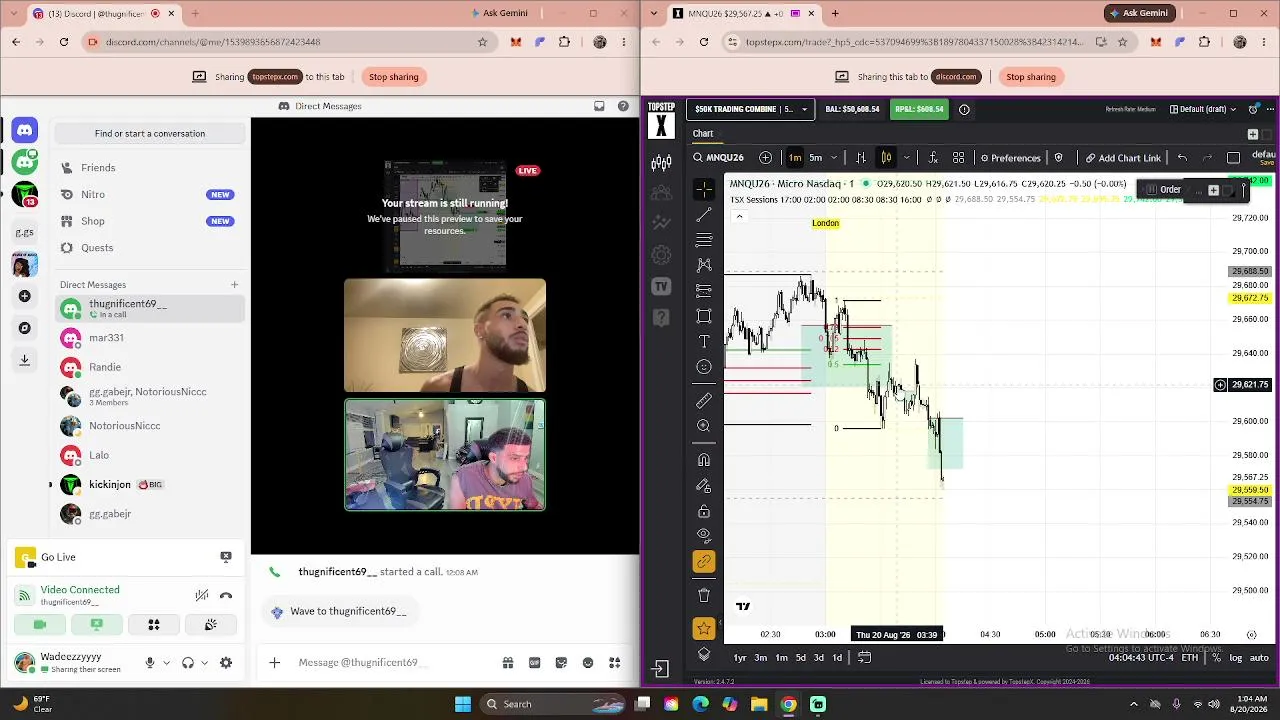This screenshot has height=720, width=1280.
Task: Select the trend line drawing tool
Action: tap(704, 215)
